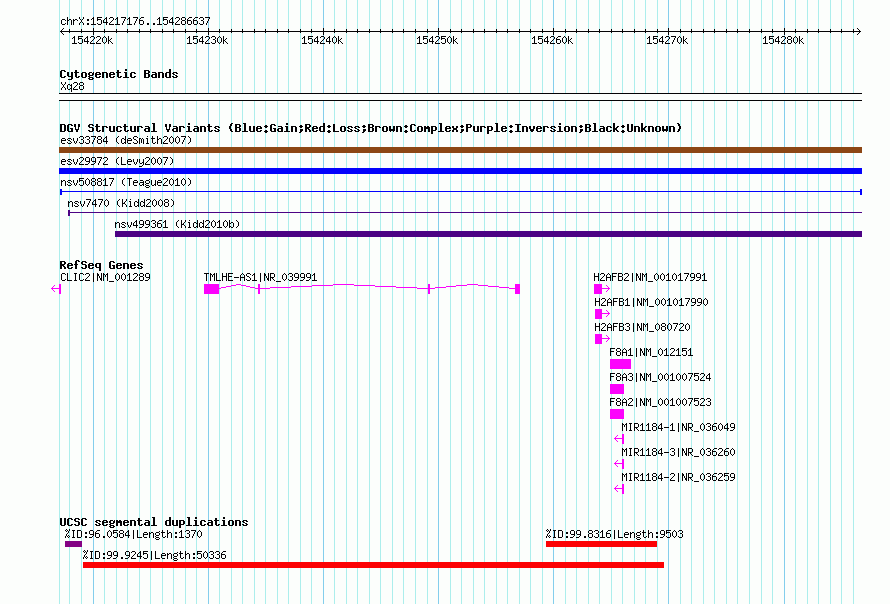Select the MIR1184-3 microRNA arrow glyph
890x604 pixels.
pyautogui.click(x=619, y=464)
